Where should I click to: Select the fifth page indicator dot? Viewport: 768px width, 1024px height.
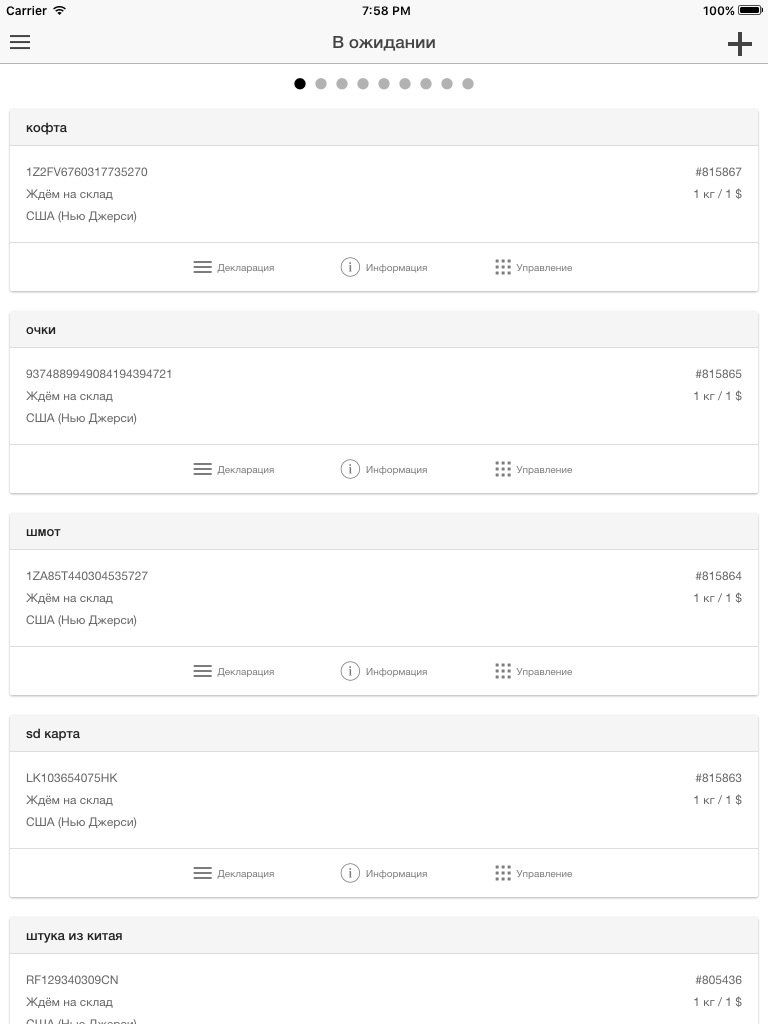pyautogui.click(x=384, y=84)
